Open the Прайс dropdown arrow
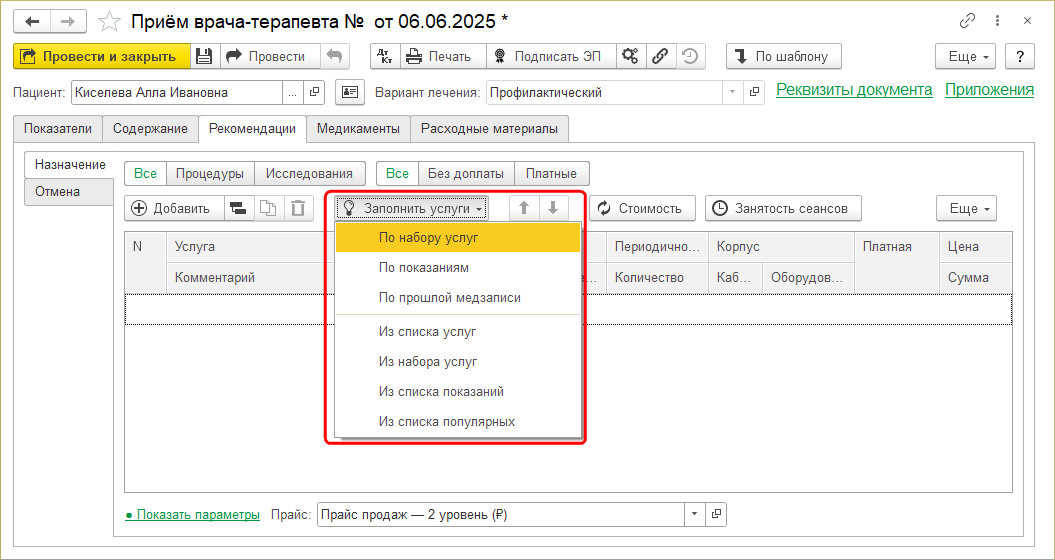Viewport: 1055px width, 560px height. 694,515
